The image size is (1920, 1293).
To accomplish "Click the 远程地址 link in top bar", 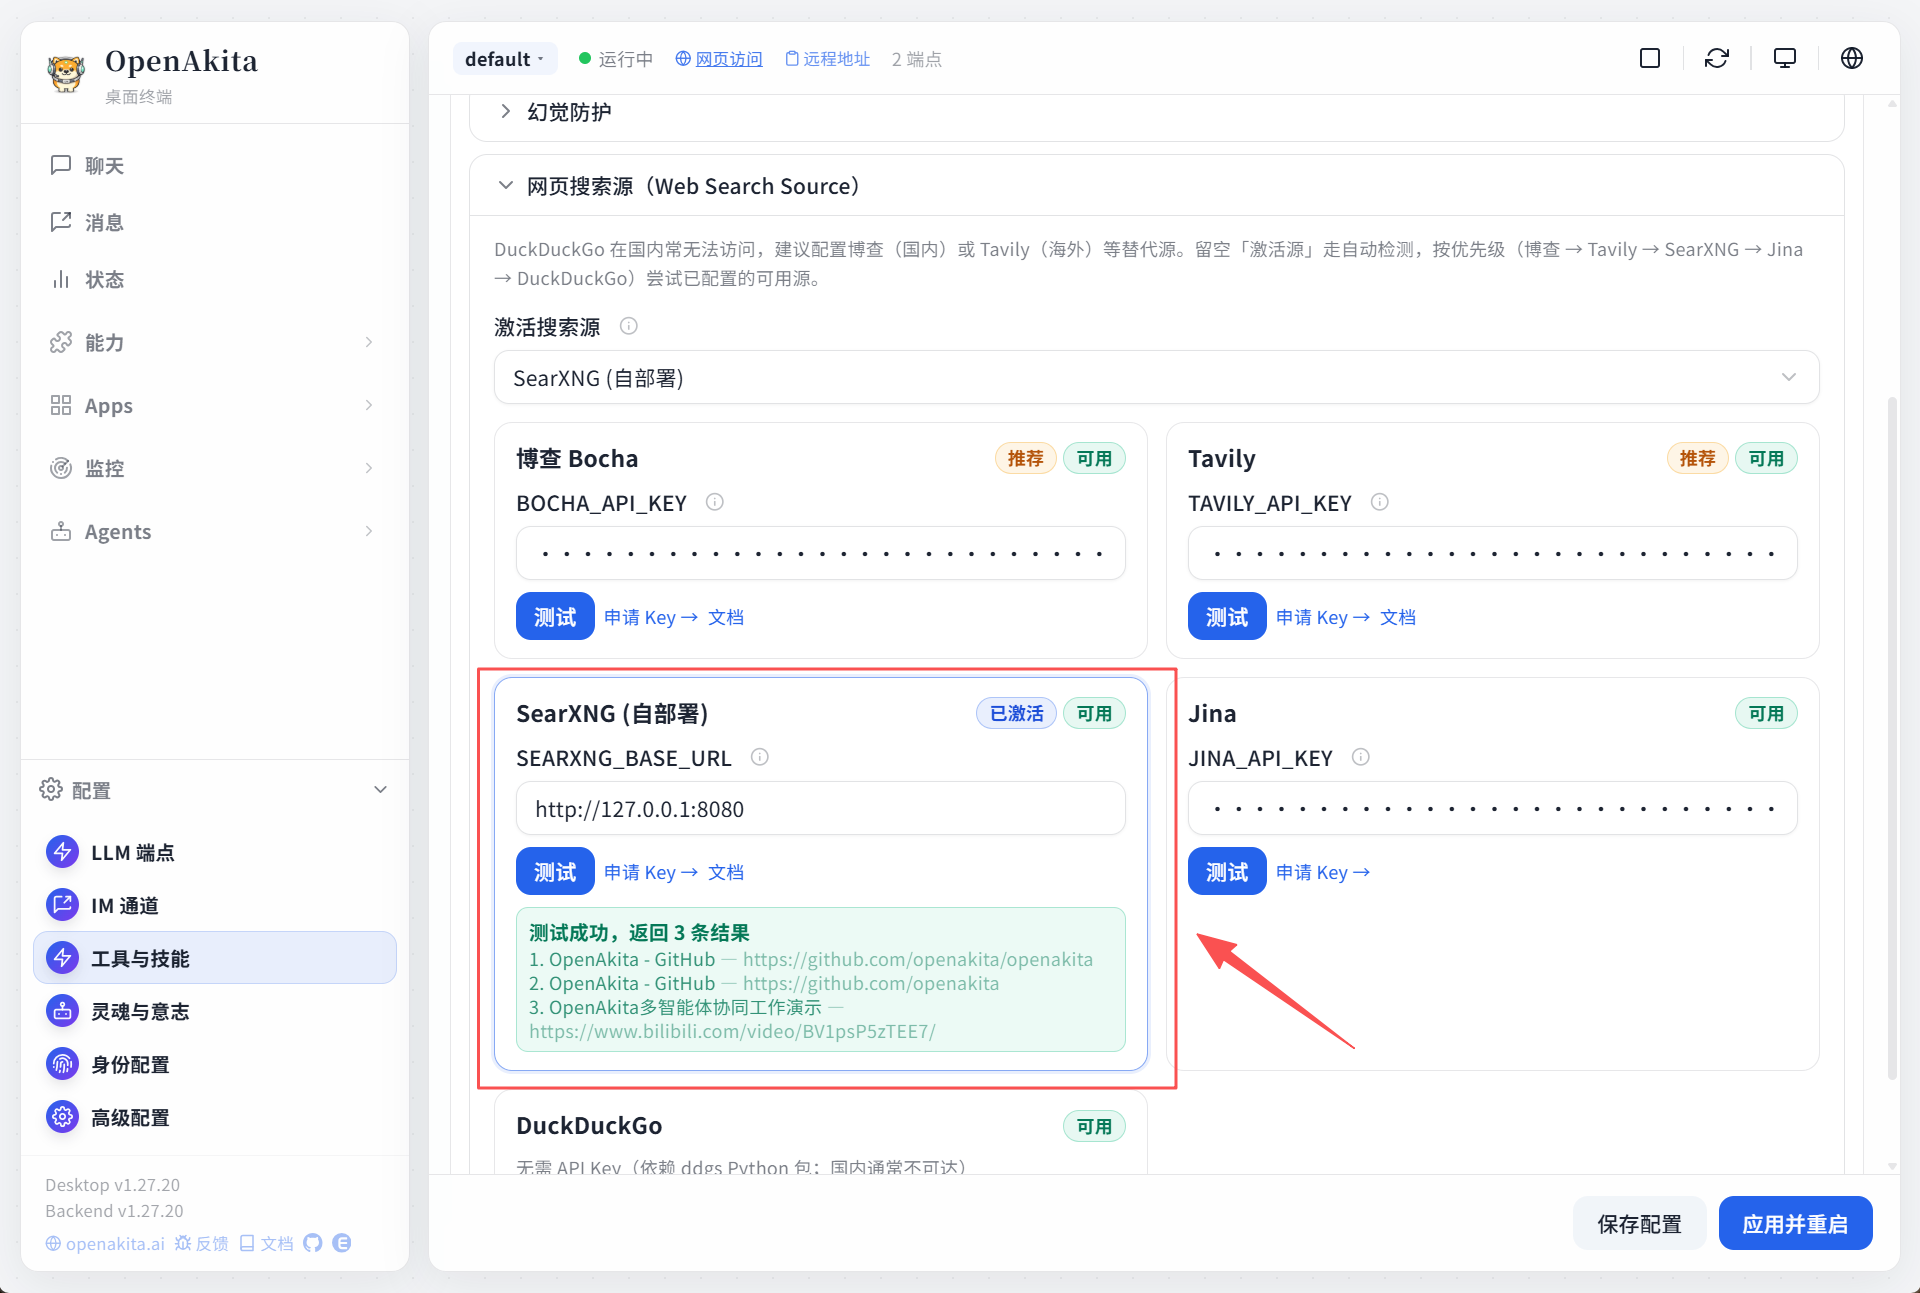I will pyautogui.click(x=828, y=59).
